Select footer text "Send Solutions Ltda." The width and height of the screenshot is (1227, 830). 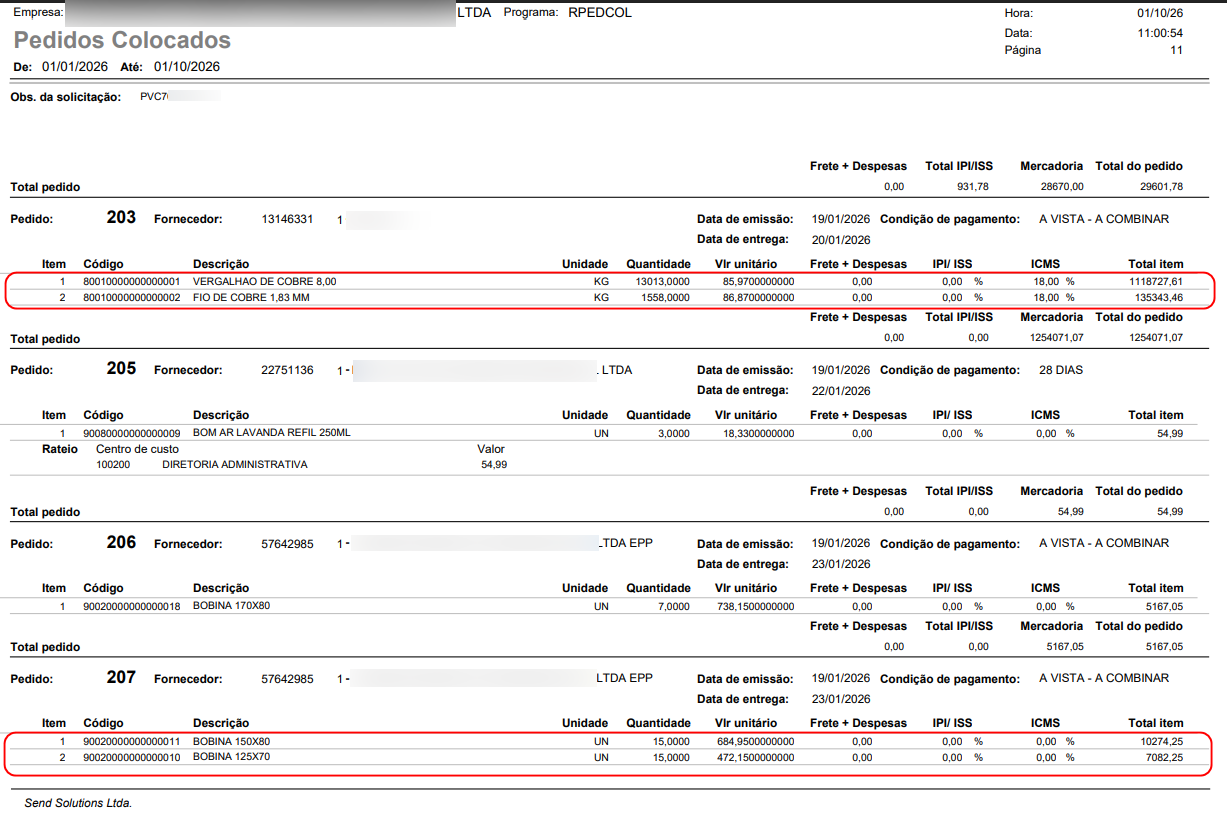(x=78, y=803)
